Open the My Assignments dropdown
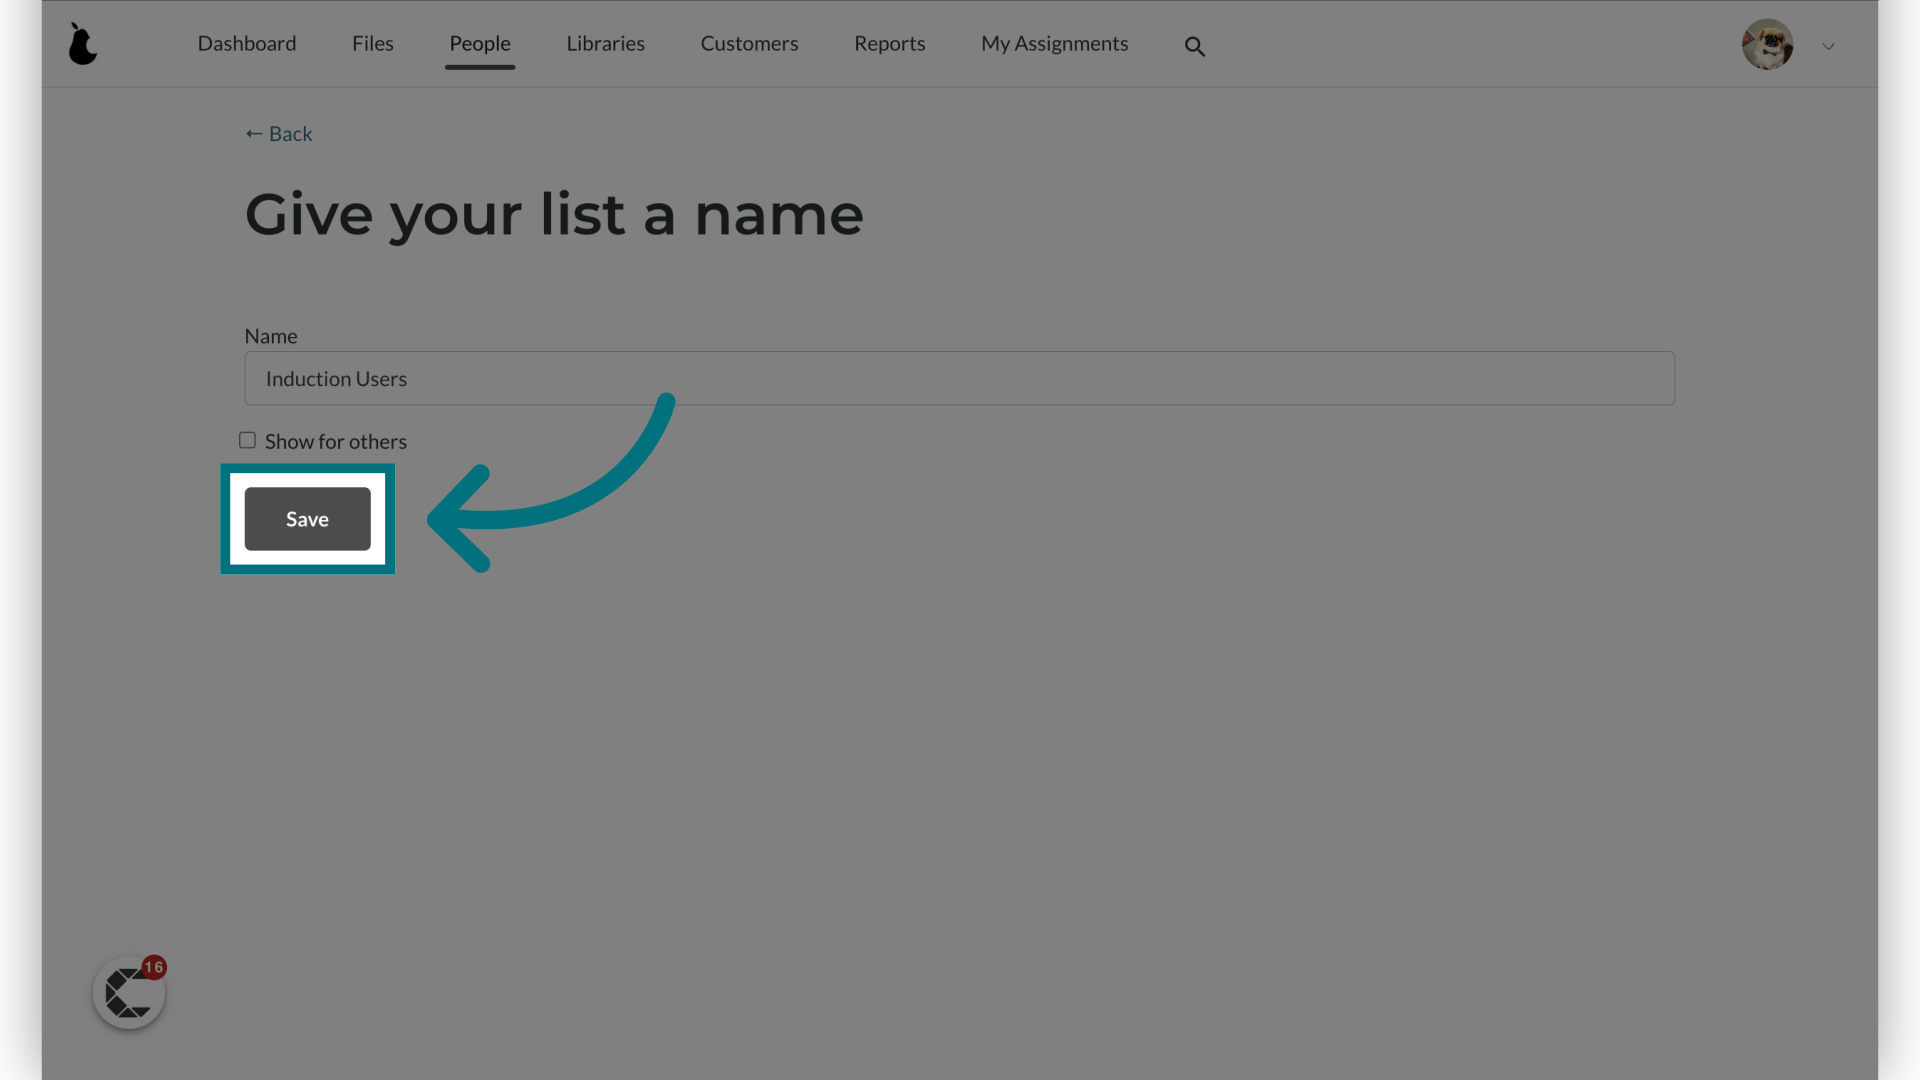Viewport: 1920px width, 1080px height. [1055, 44]
